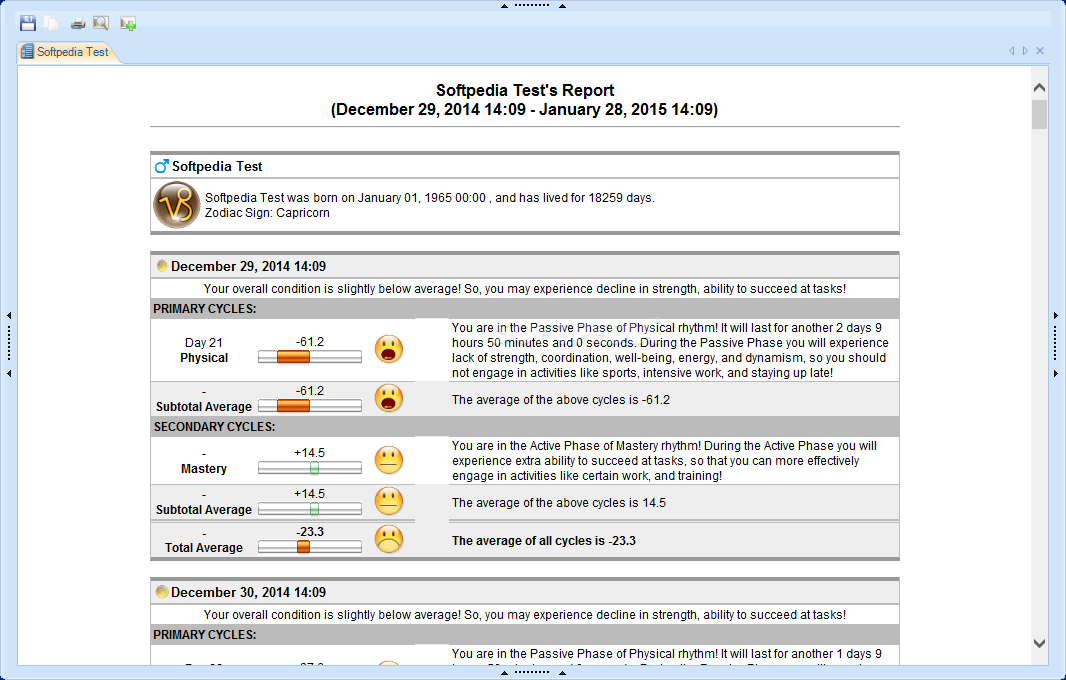The height and width of the screenshot is (680, 1066).
Task: Go to the previous tab with the left arrow
Action: pyautogui.click(x=1012, y=51)
